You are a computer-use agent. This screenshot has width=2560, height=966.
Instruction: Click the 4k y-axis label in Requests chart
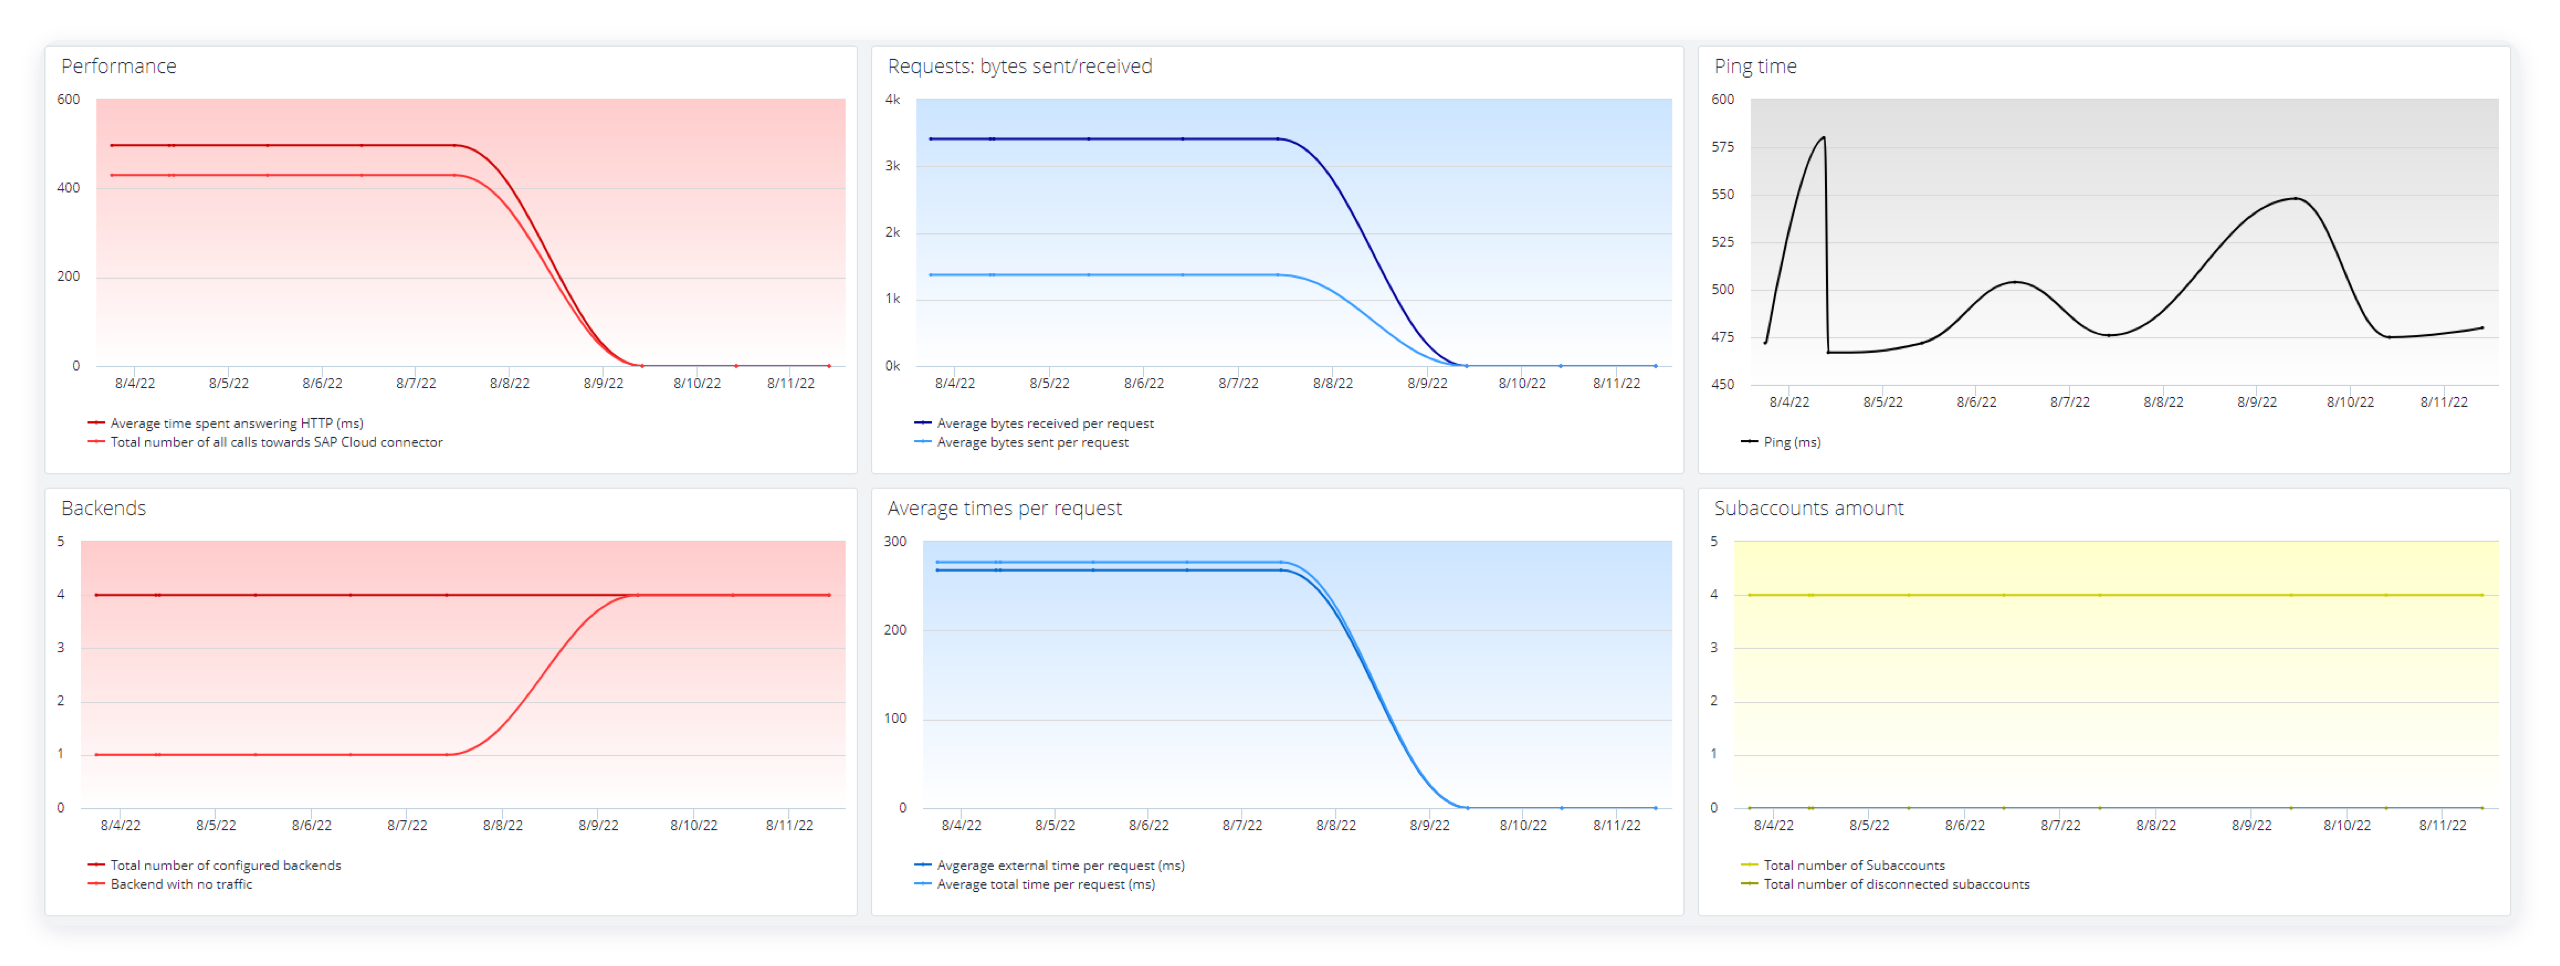(893, 99)
